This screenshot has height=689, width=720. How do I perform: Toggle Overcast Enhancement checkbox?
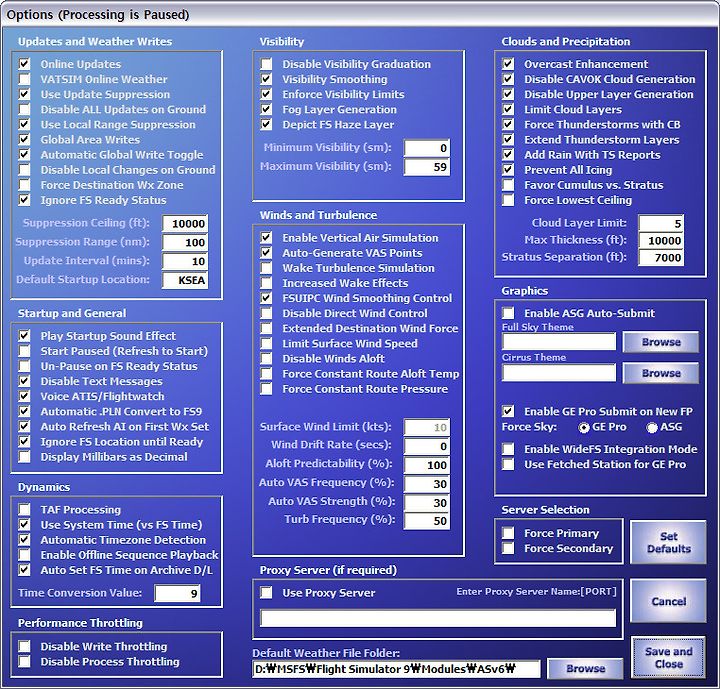pos(508,64)
